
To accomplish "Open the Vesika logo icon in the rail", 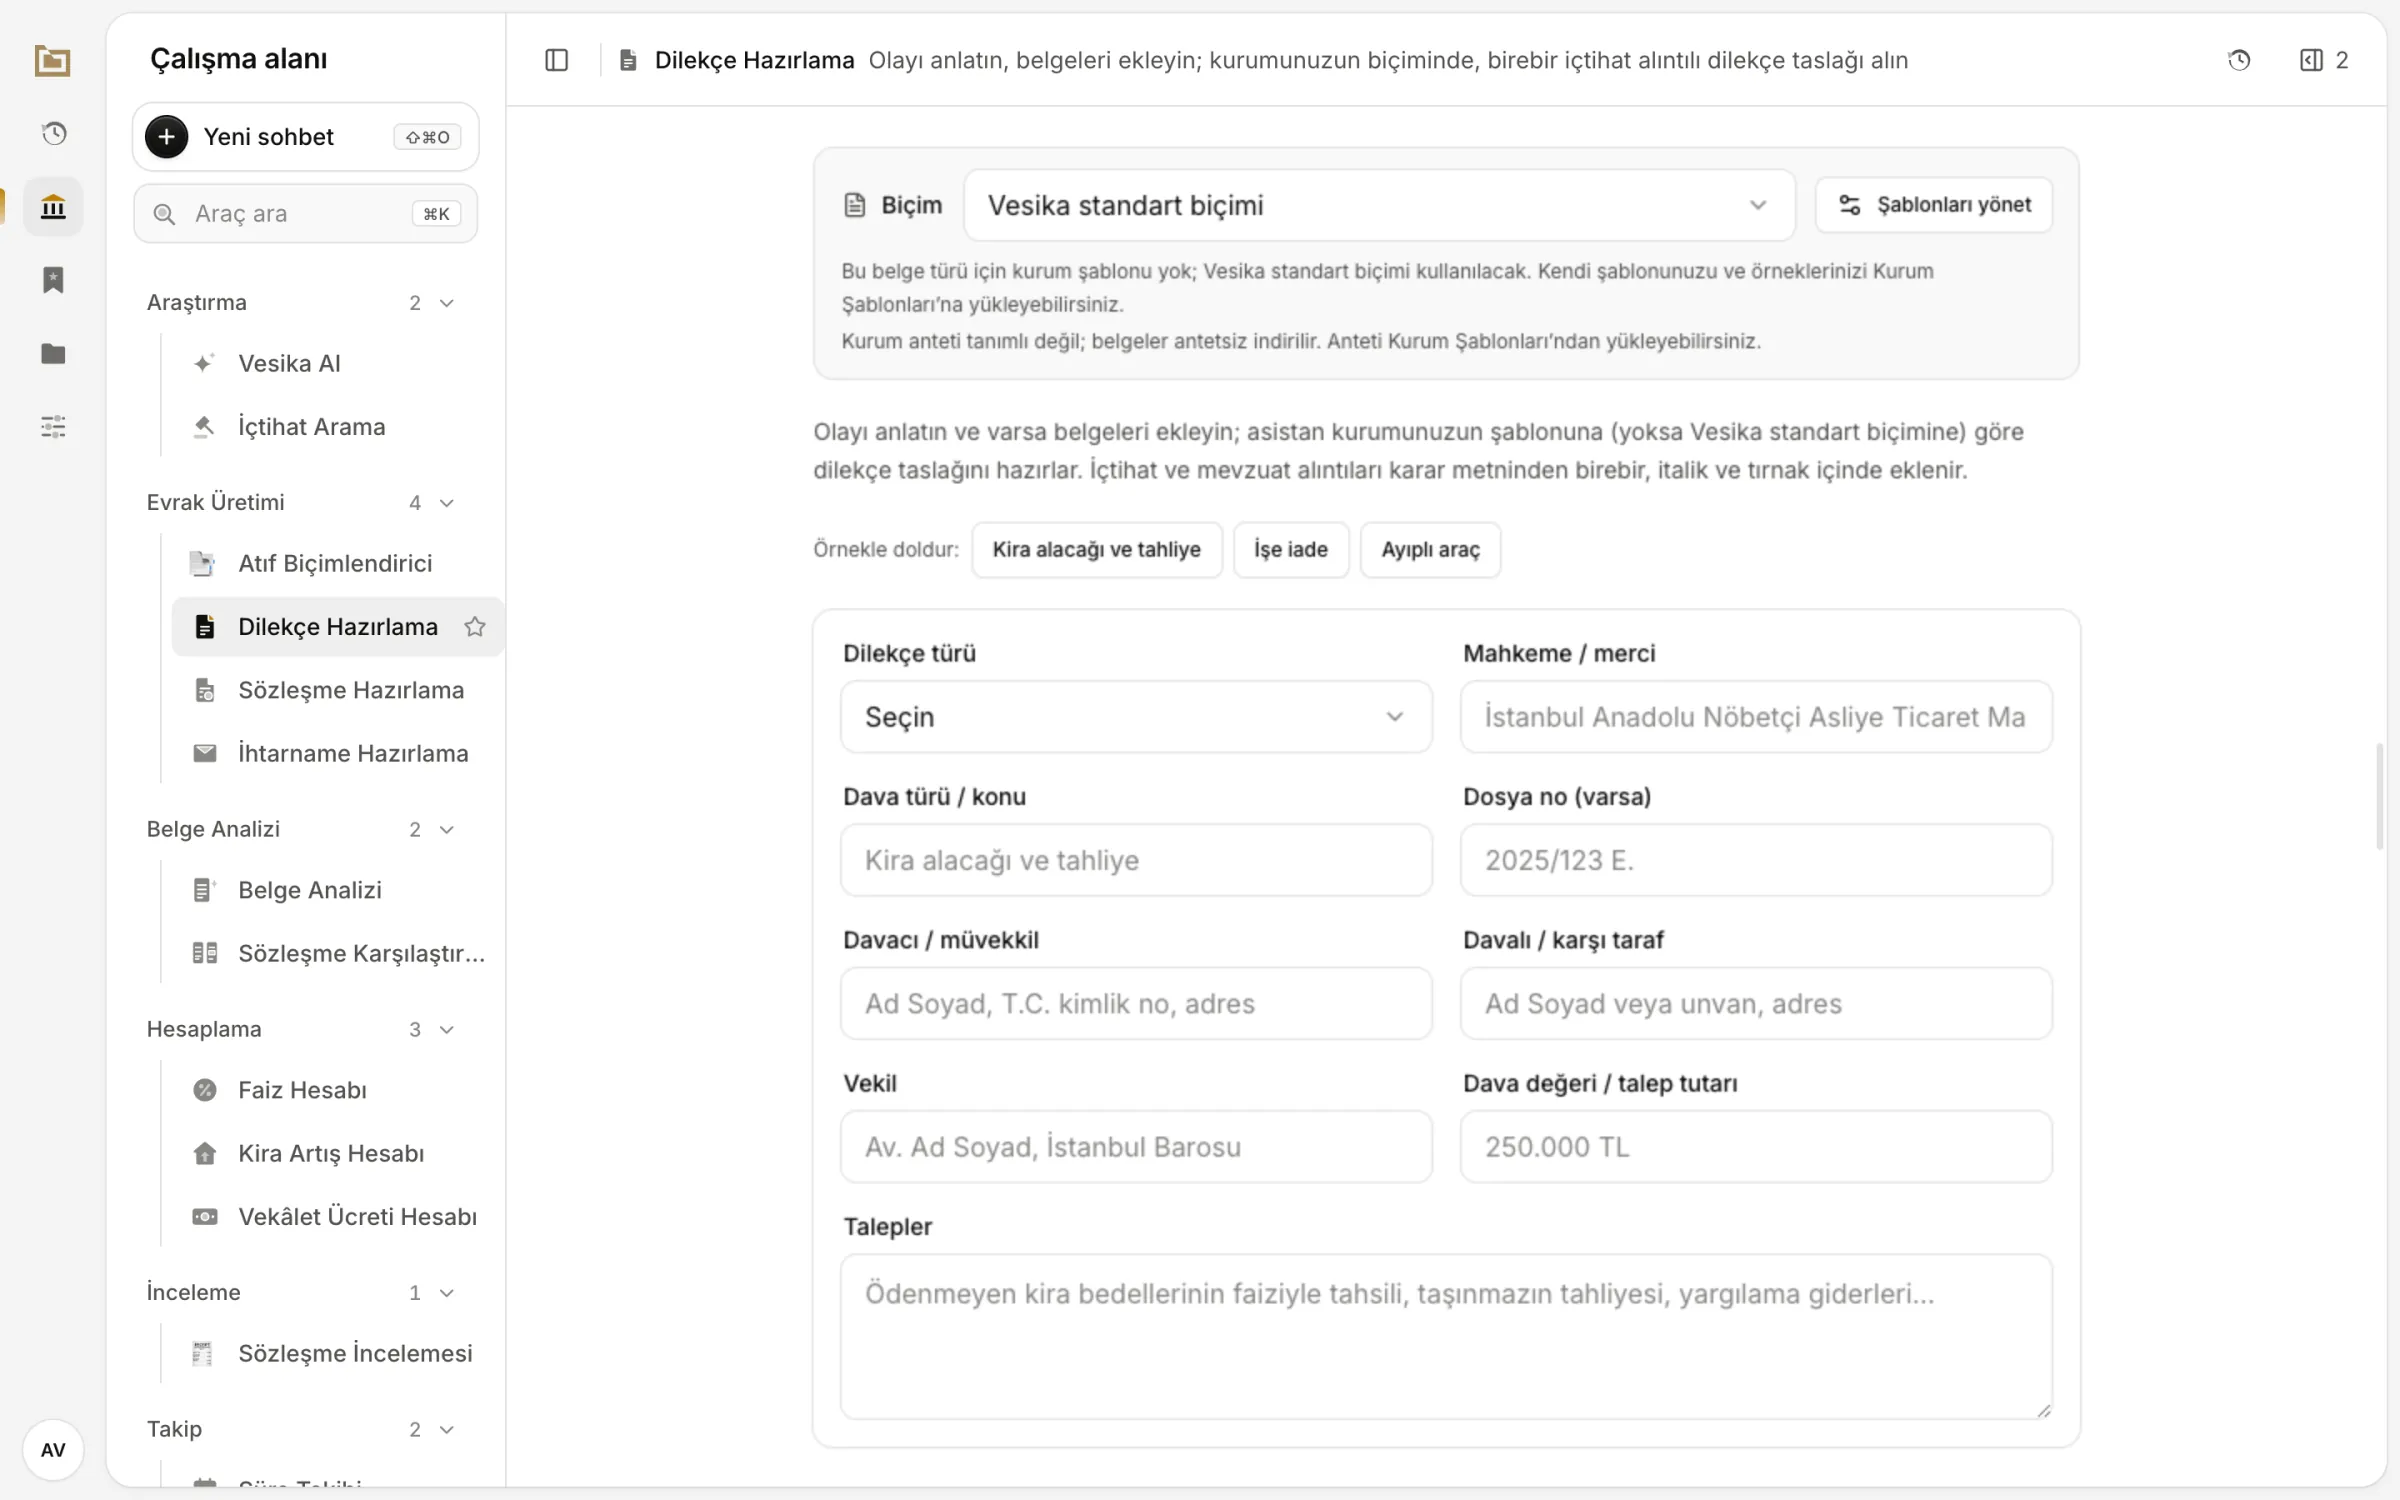I will tap(52, 61).
